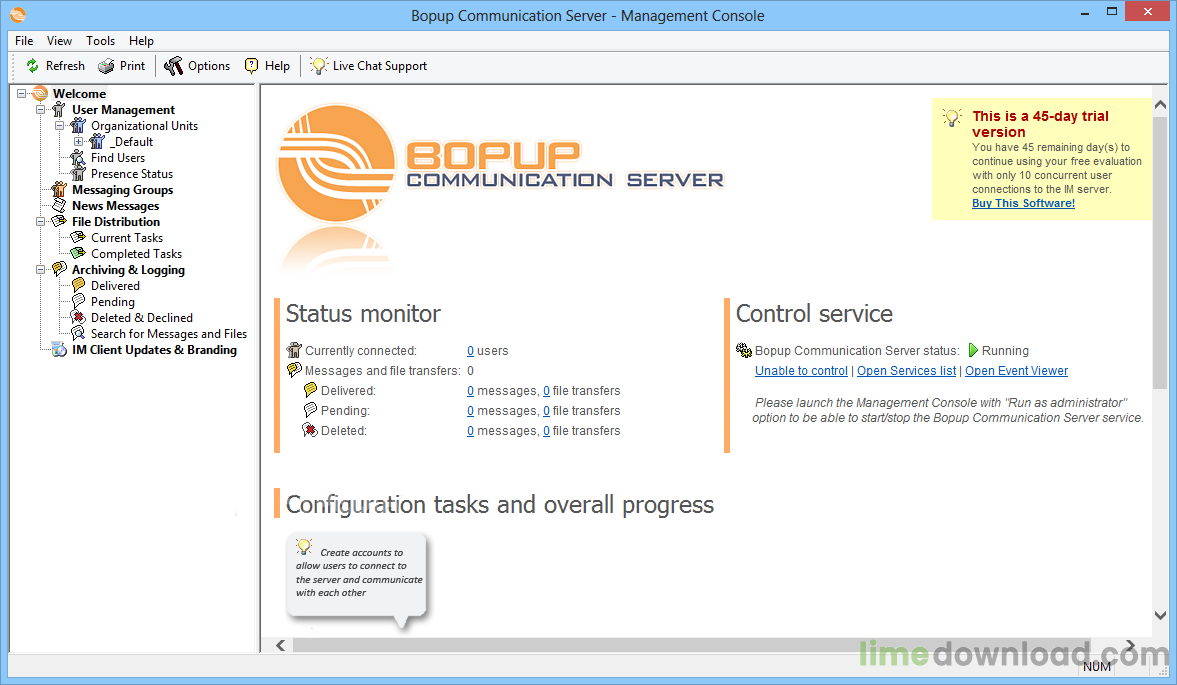Click the horizontal scrollbar right arrow
Screen dimensions: 1177x685
tap(1128, 645)
